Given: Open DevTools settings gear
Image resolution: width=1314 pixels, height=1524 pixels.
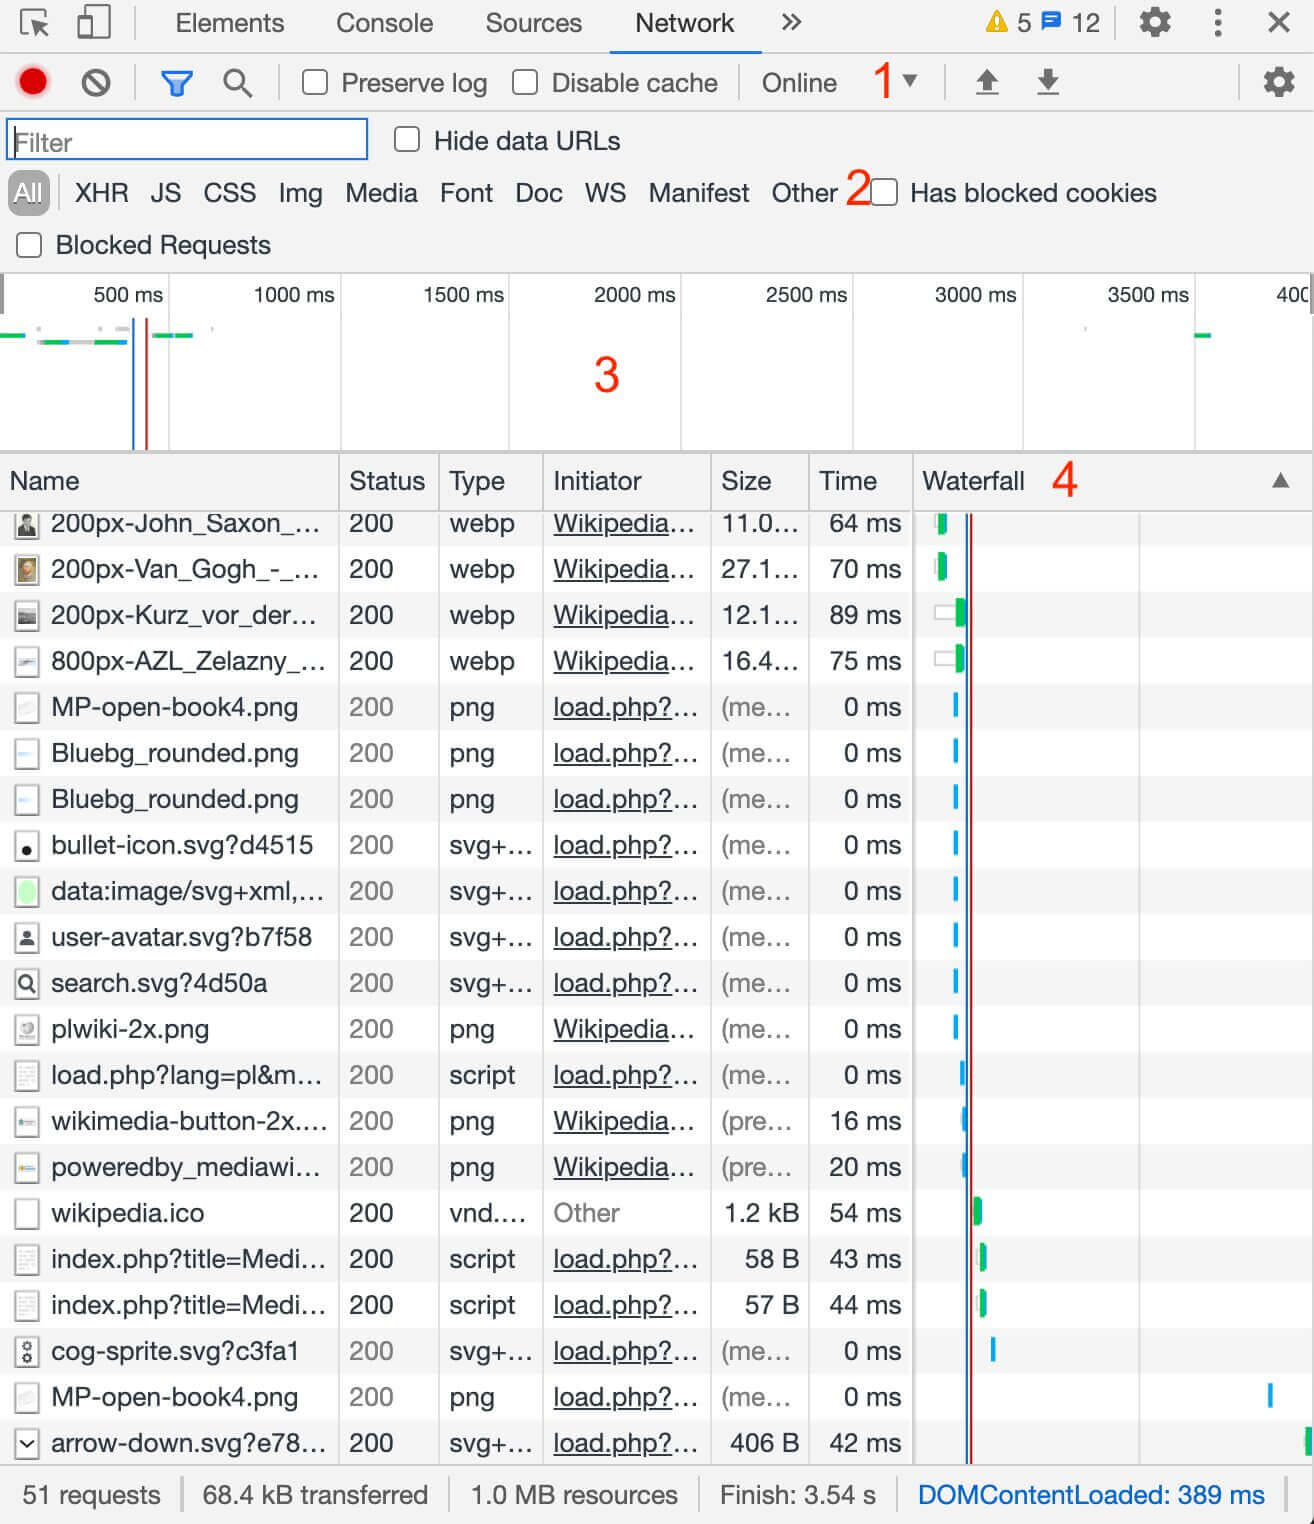Looking at the screenshot, I should [1154, 22].
